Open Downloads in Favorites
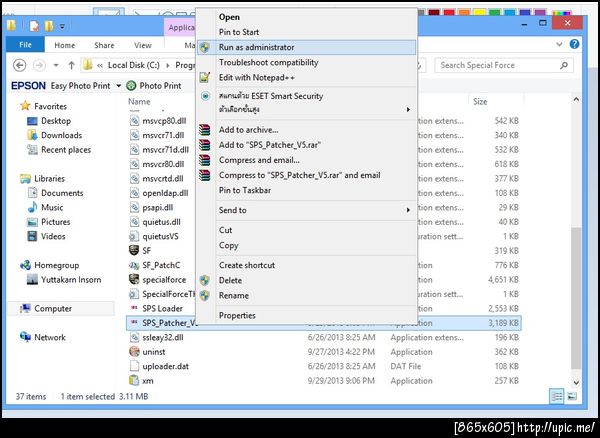The width and height of the screenshot is (600, 438). [x=61, y=135]
